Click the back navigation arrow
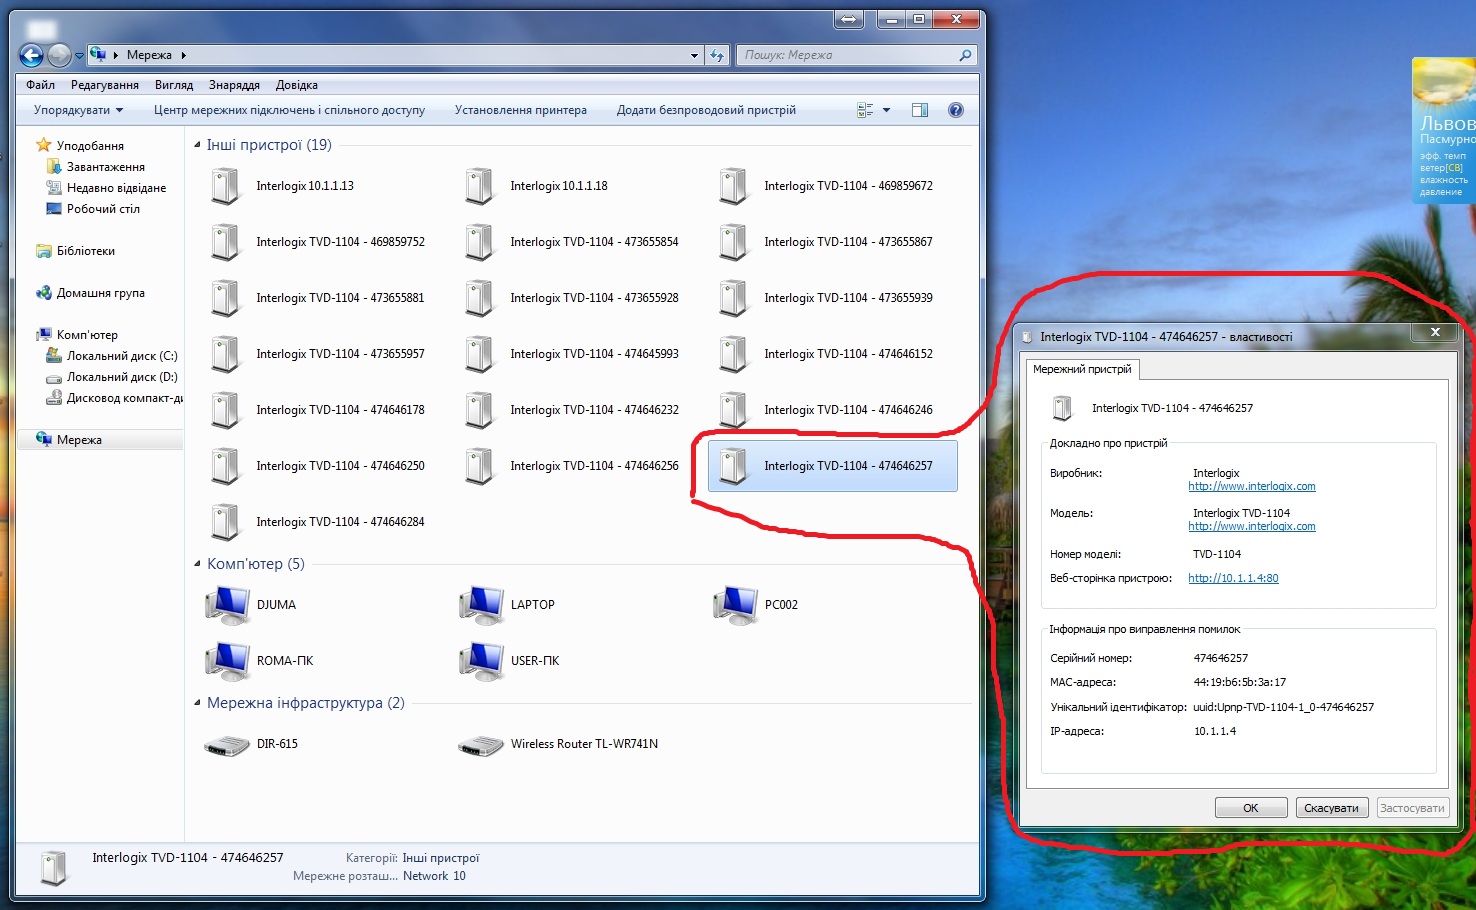The height and width of the screenshot is (910, 1476). (x=32, y=55)
